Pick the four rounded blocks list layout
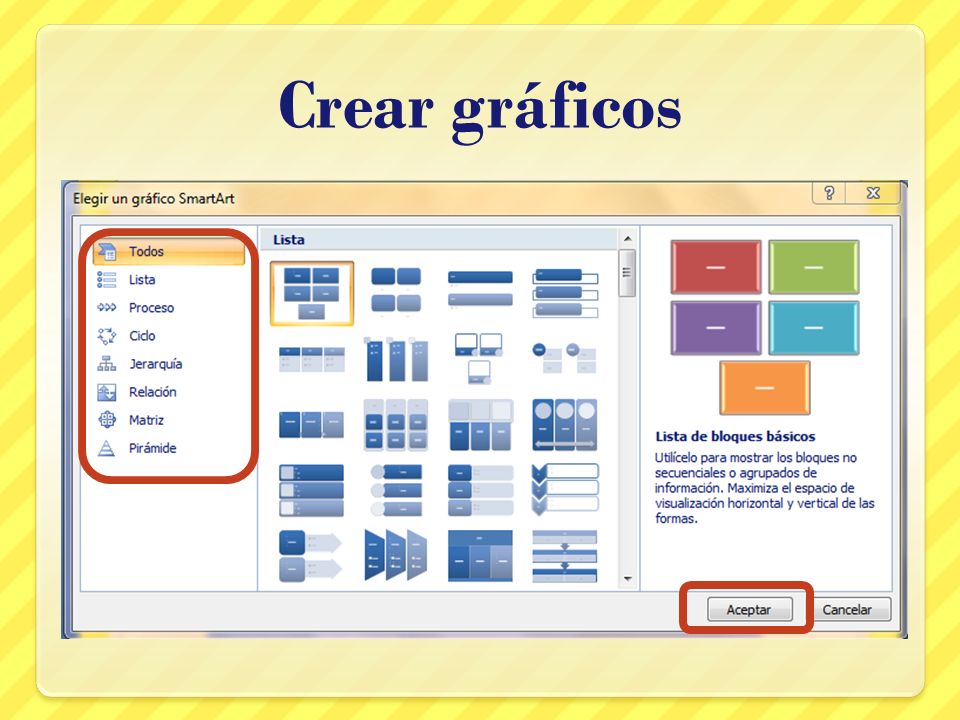 click(x=396, y=290)
